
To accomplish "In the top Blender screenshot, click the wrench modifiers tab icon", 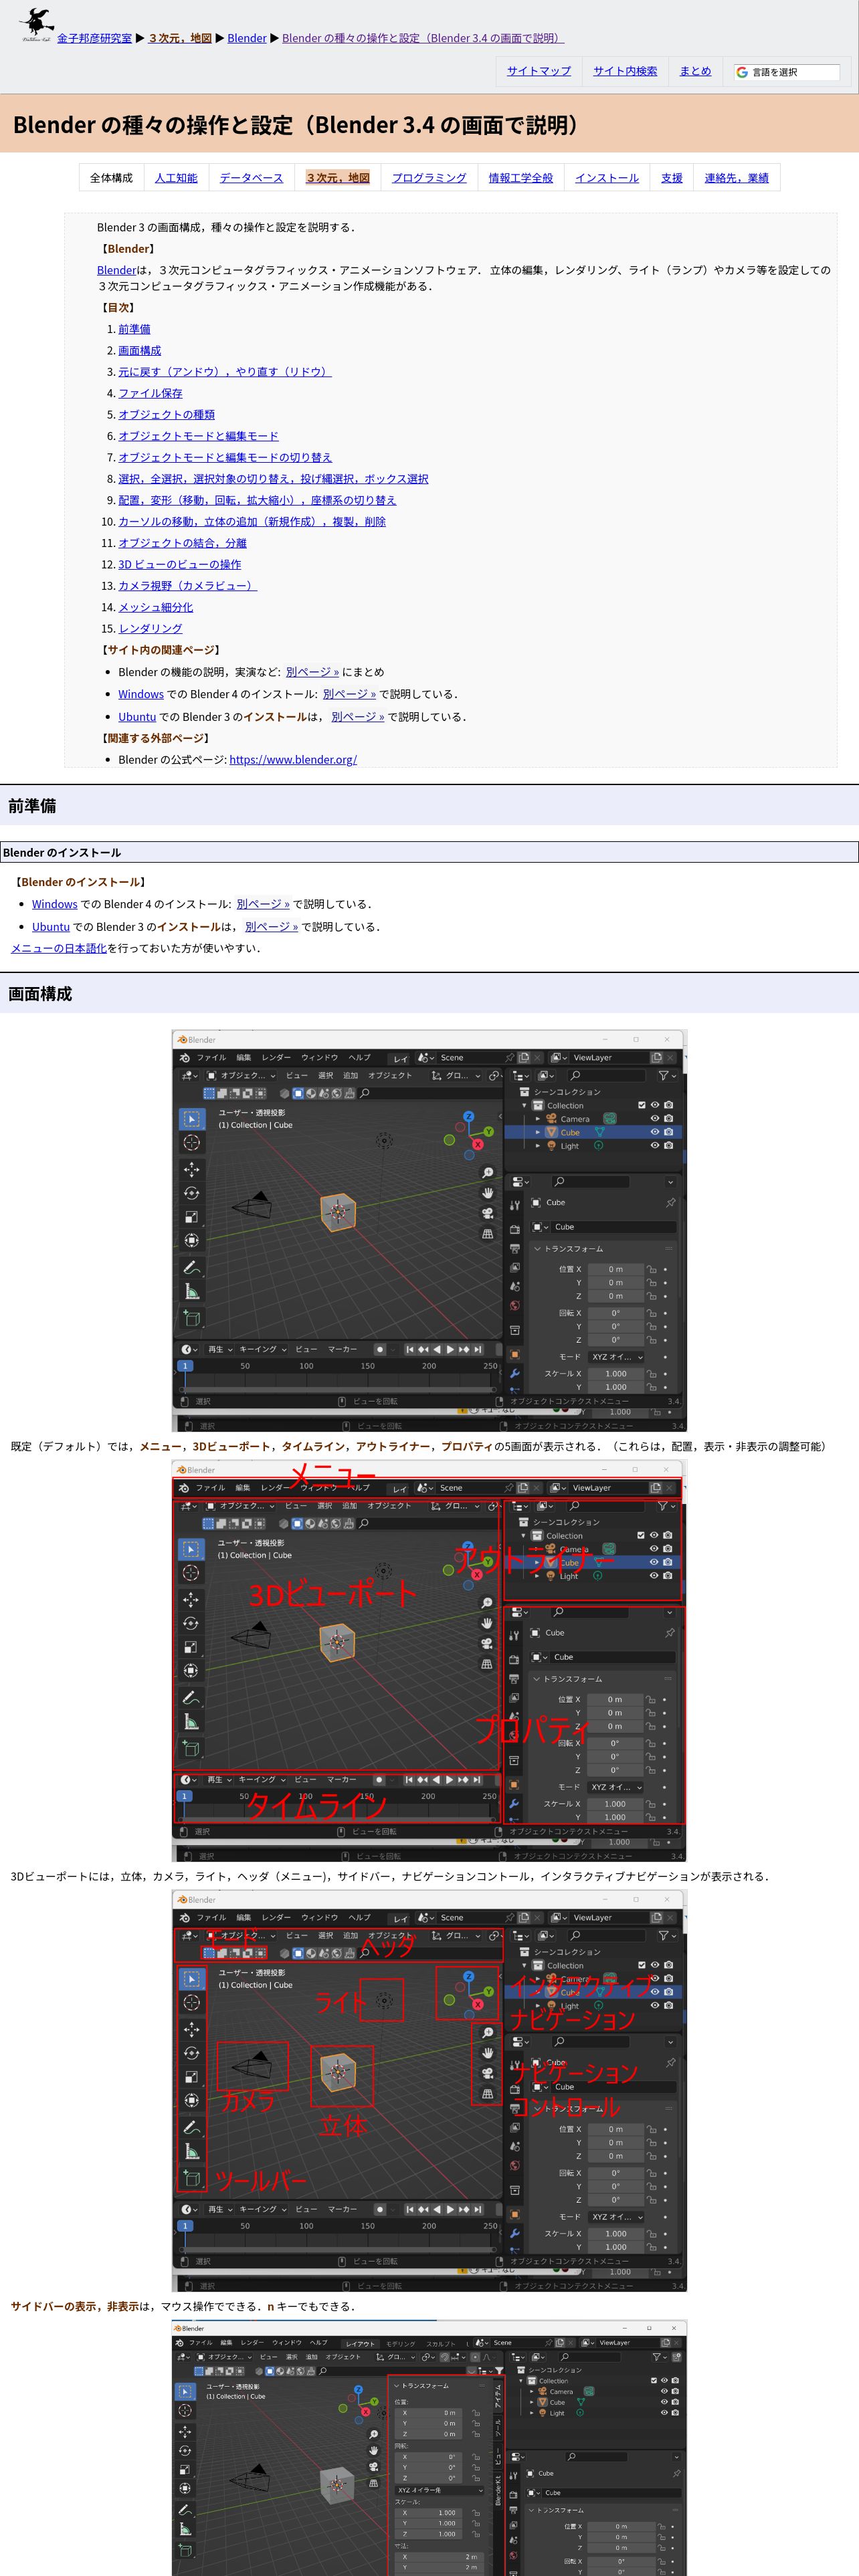I will [515, 1374].
